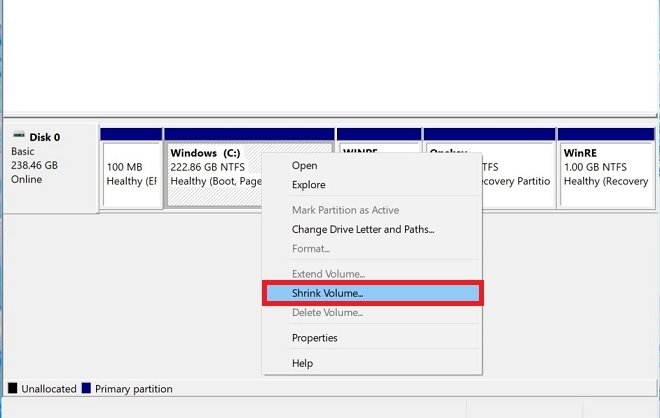Click the Primary partition legend label
Viewport: 660px width, 418px height.
click(134, 389)
